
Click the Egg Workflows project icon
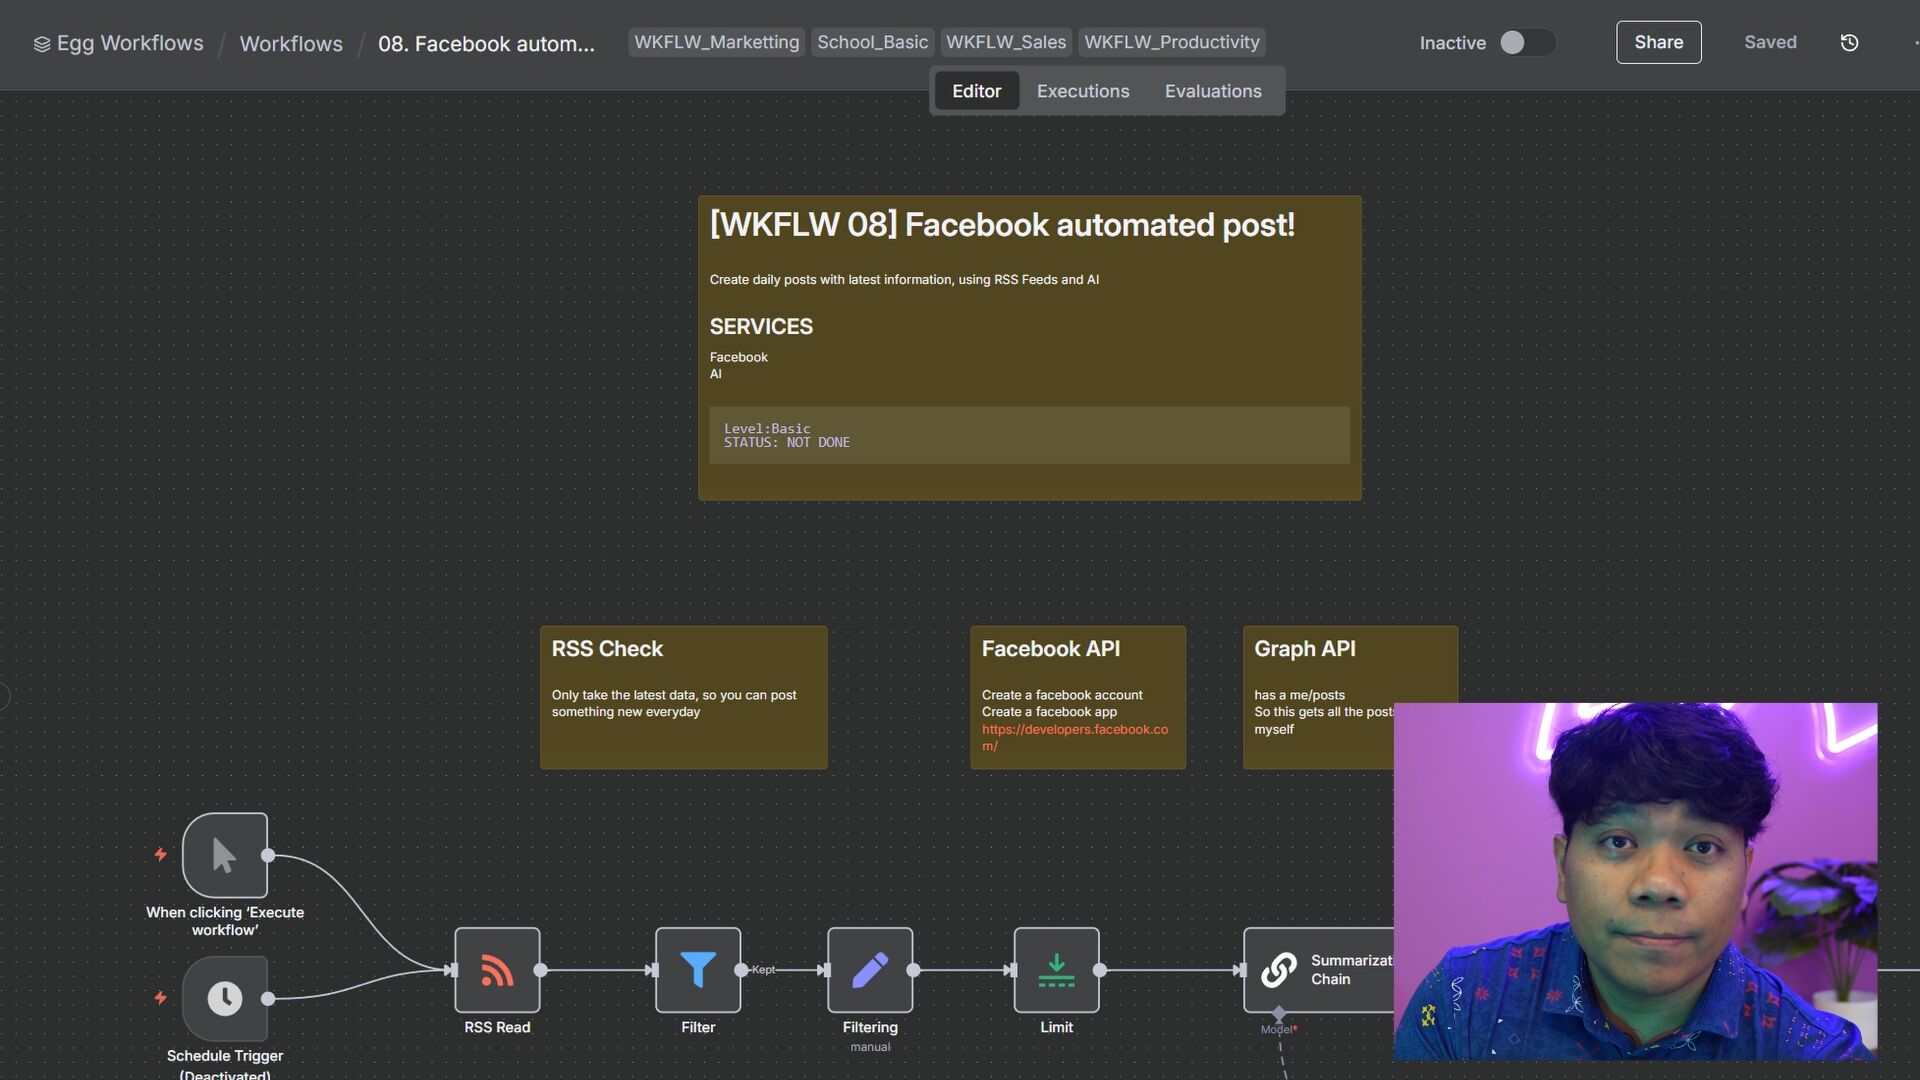tap(42, 44)
